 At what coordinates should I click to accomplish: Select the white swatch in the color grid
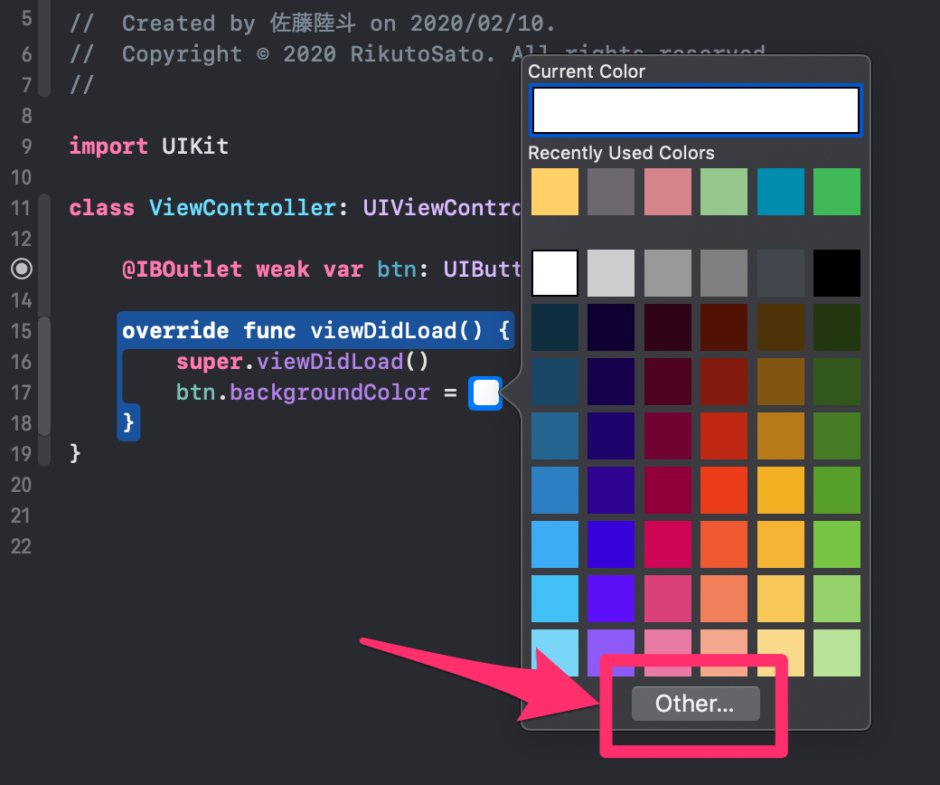click(554, 272)
